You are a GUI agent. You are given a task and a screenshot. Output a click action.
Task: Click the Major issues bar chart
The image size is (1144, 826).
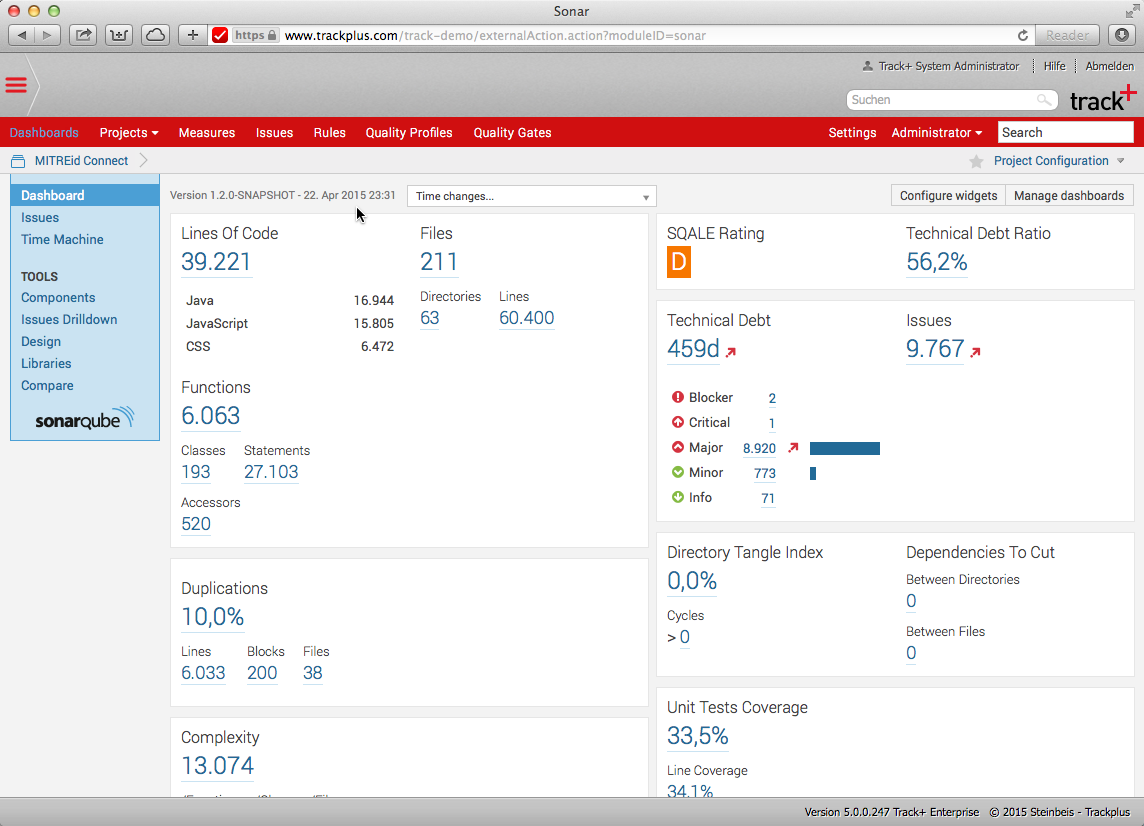844,448
